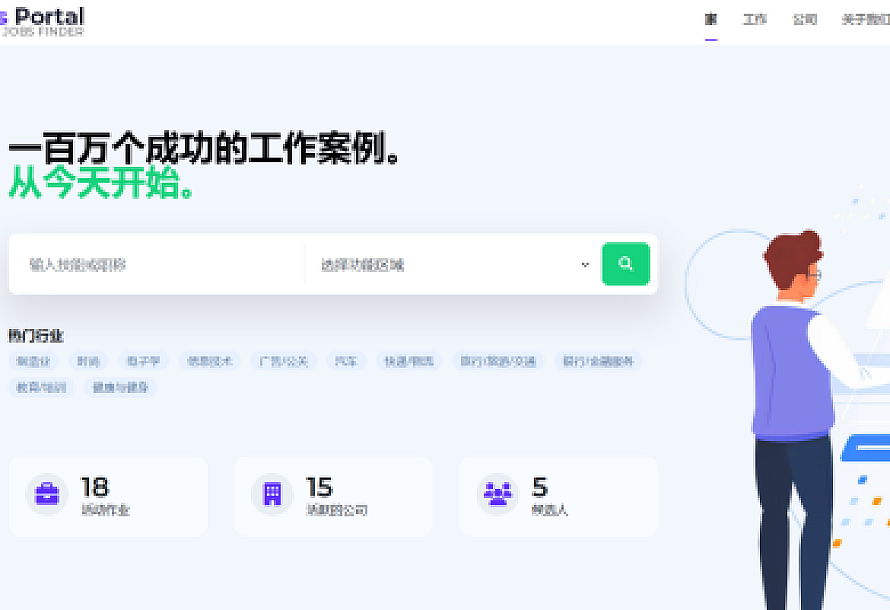The height and width of the screenshot is (610, 890).
Task: Open the 公司 companies menu item
Action: point(805,20)
